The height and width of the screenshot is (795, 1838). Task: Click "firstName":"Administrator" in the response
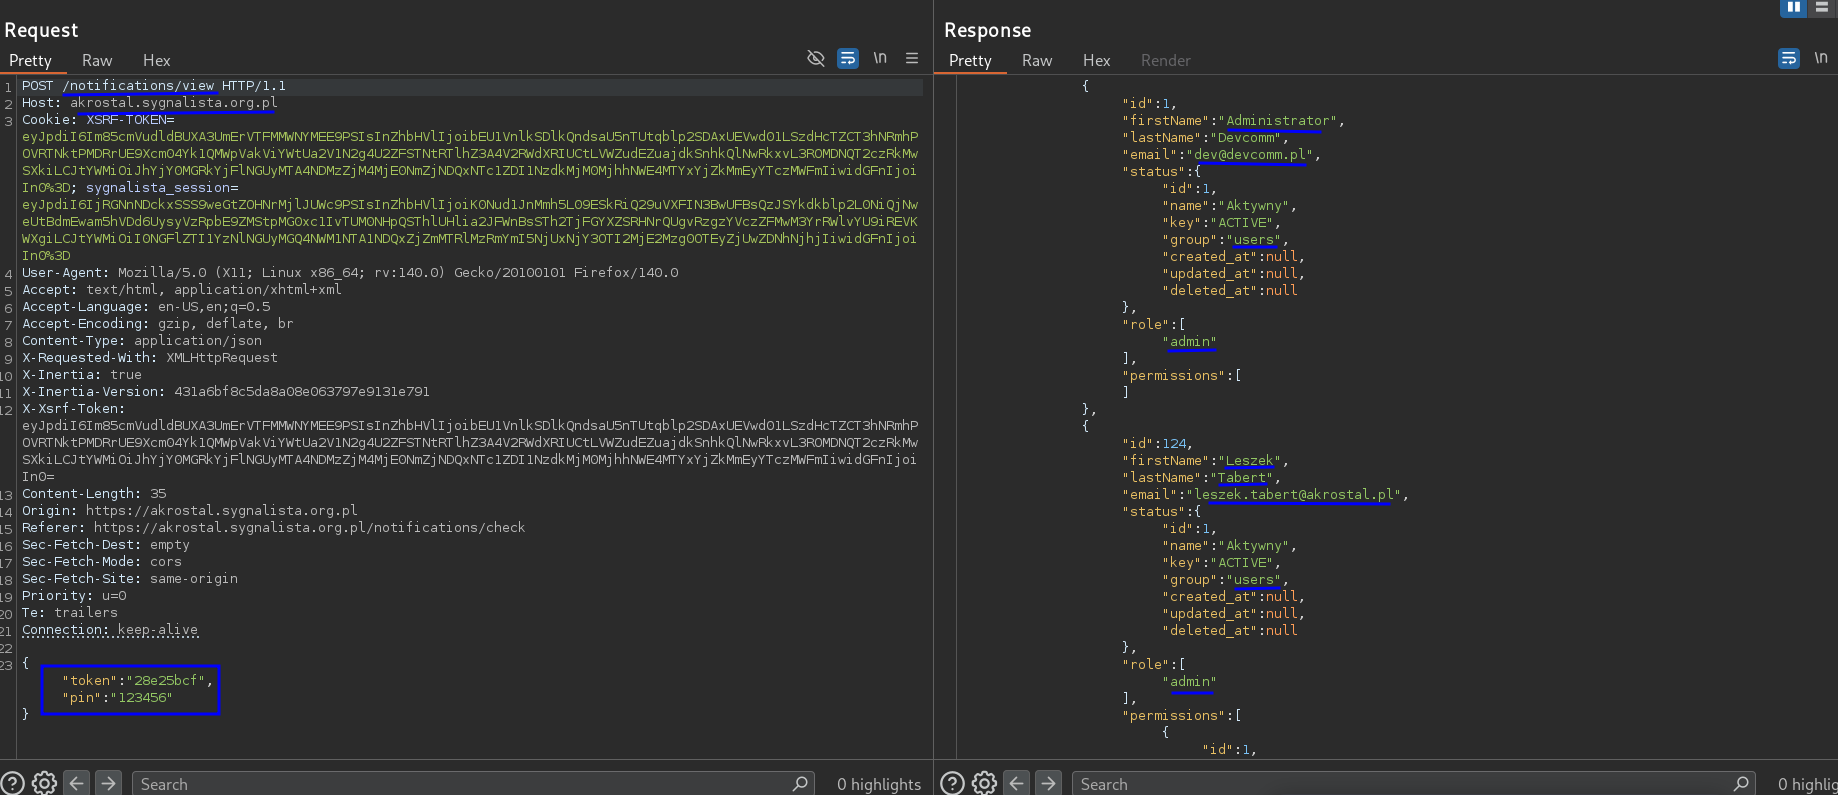point(1233,121)
